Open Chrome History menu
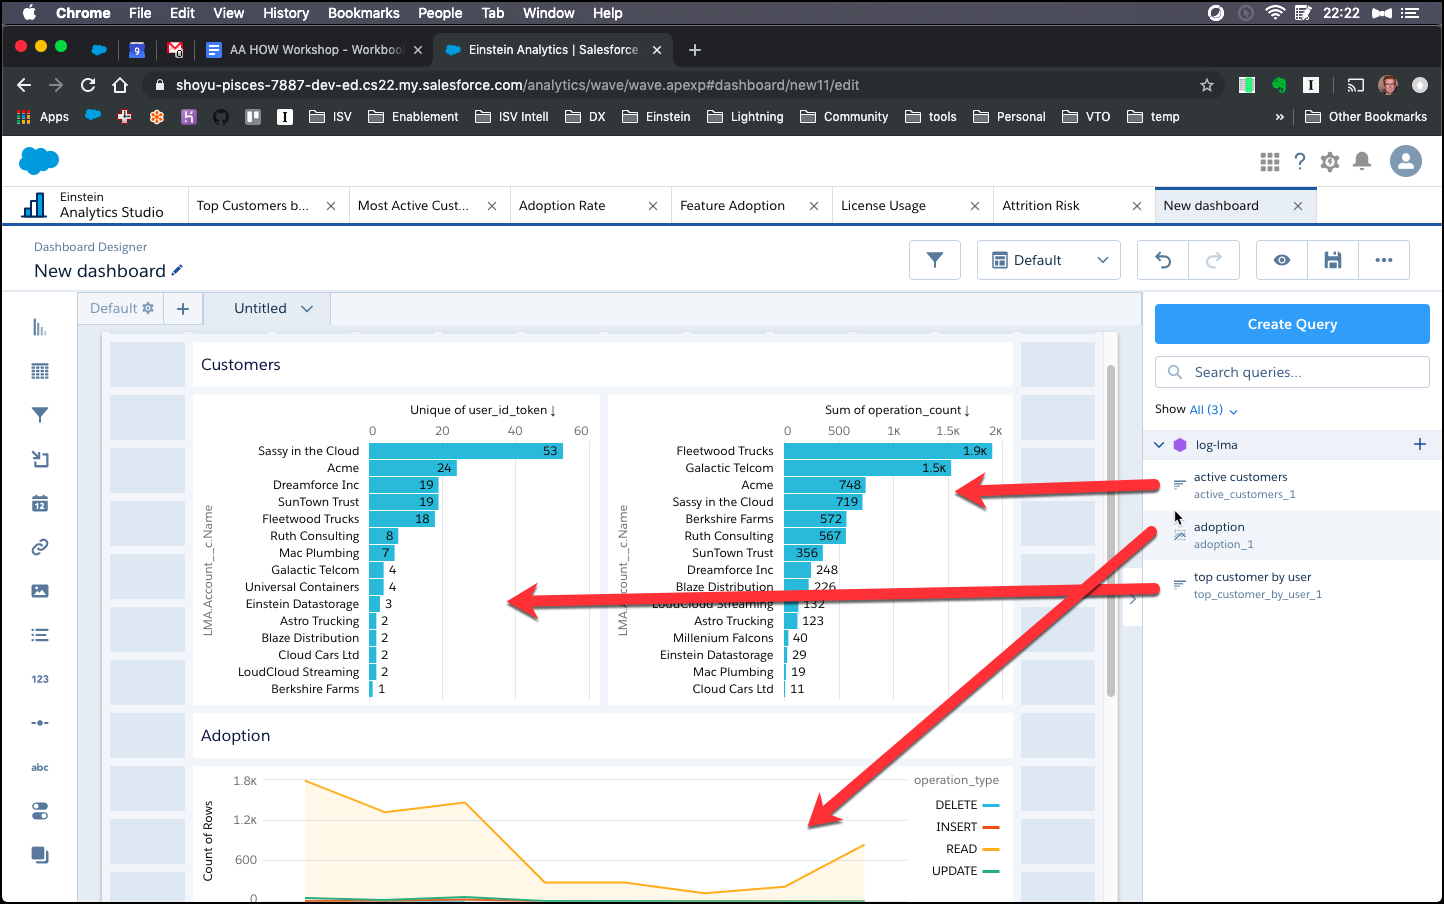 [286, 13]
